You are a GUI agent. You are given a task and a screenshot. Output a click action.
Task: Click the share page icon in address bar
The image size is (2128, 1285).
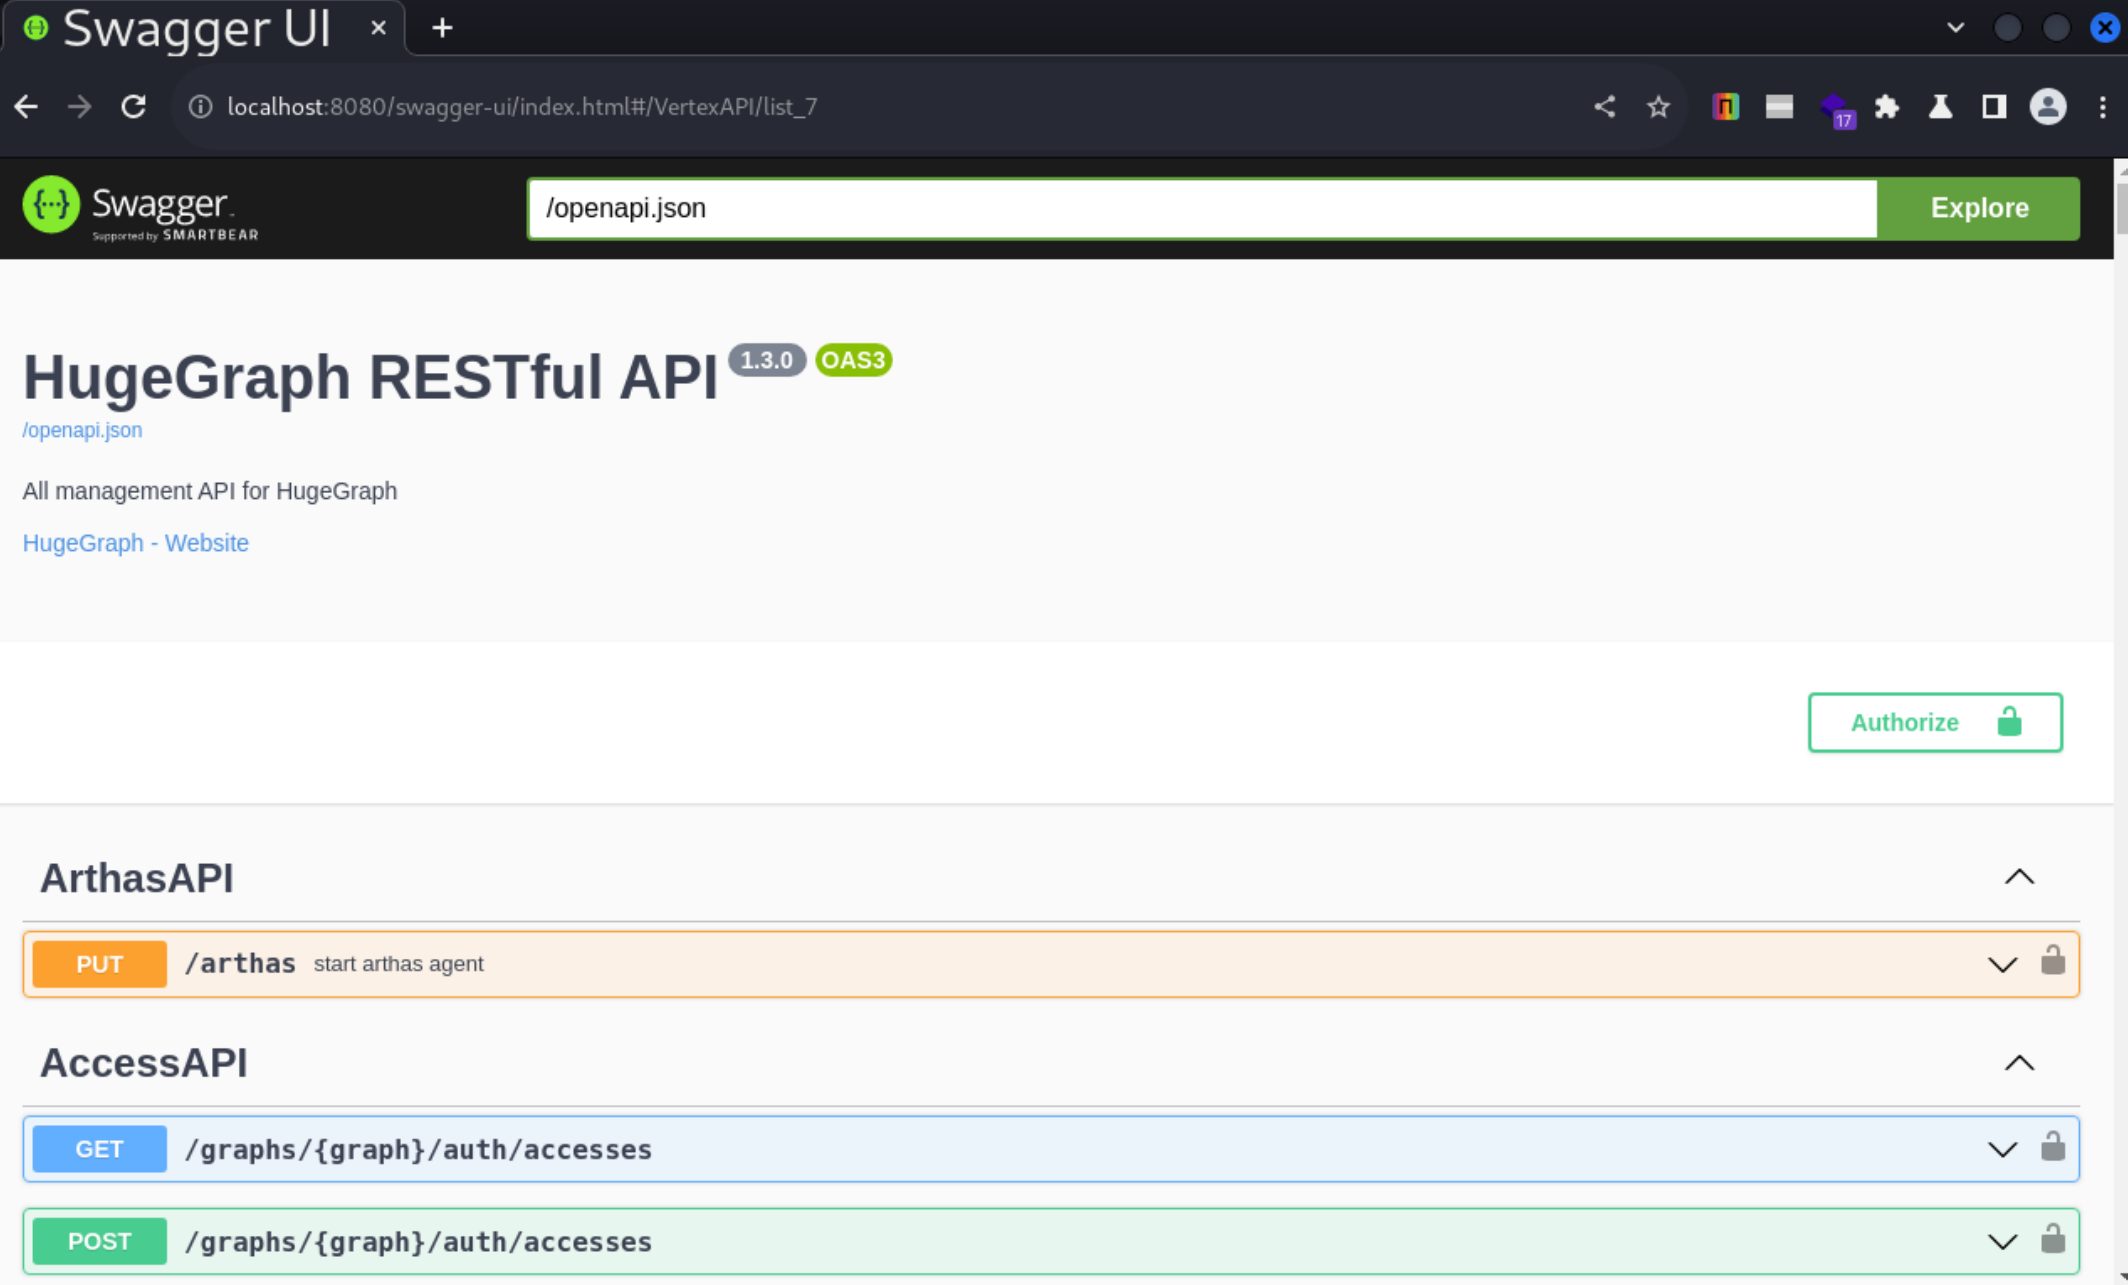[x=1604, y=107]
